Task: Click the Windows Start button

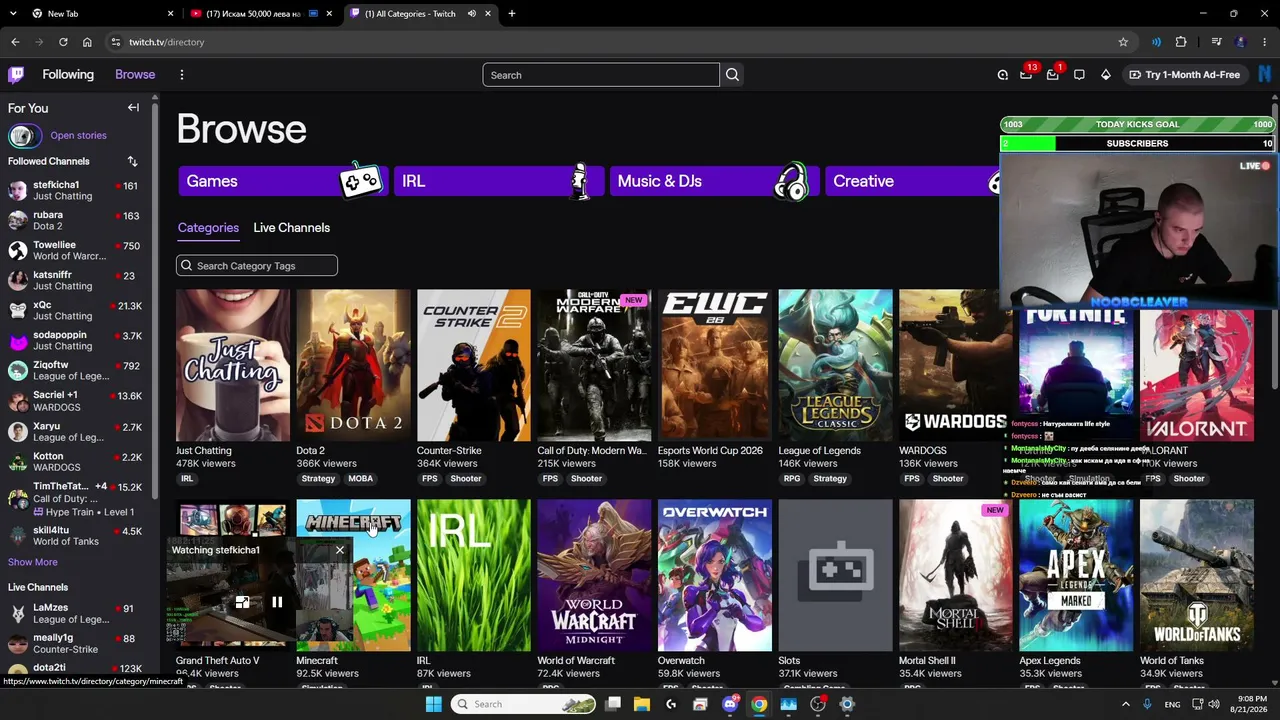Action: pos(433,704)
